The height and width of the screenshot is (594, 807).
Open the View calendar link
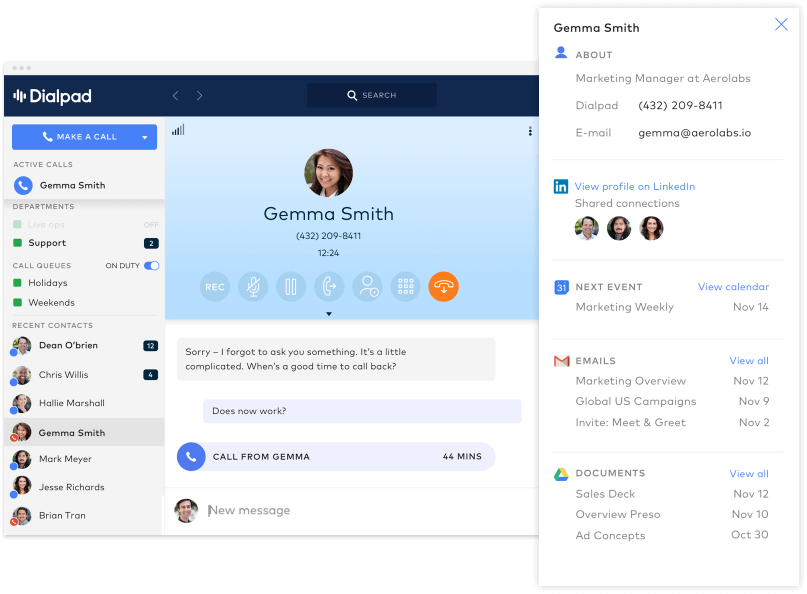(x=733, y=287)
